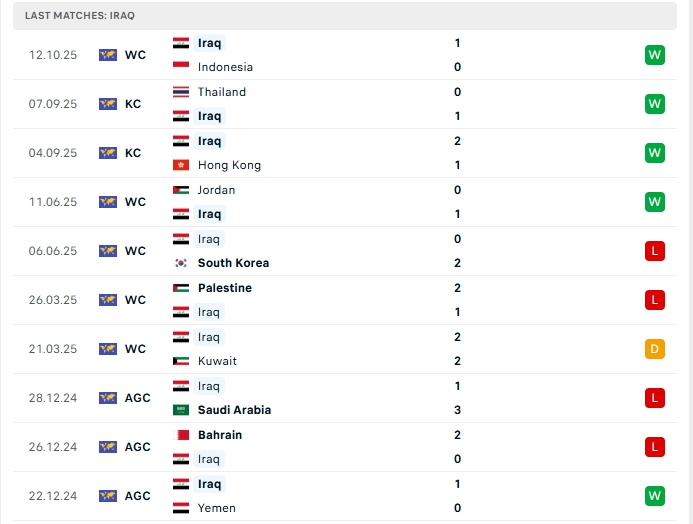Click the Kuwait flag icon
Screen dimensions: 693x524
[x=181, y=361]
